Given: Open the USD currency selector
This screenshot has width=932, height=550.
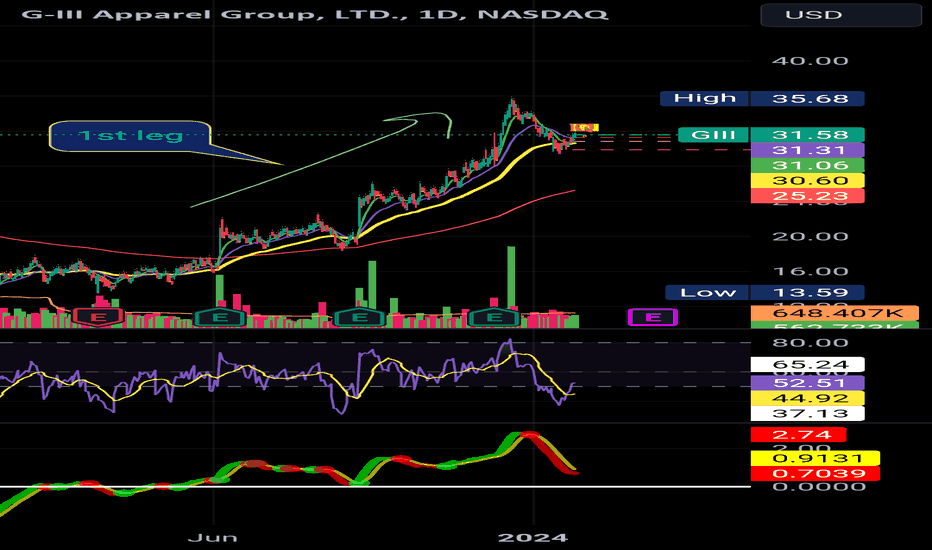Looking at the screenshot, I should point(840,15).
